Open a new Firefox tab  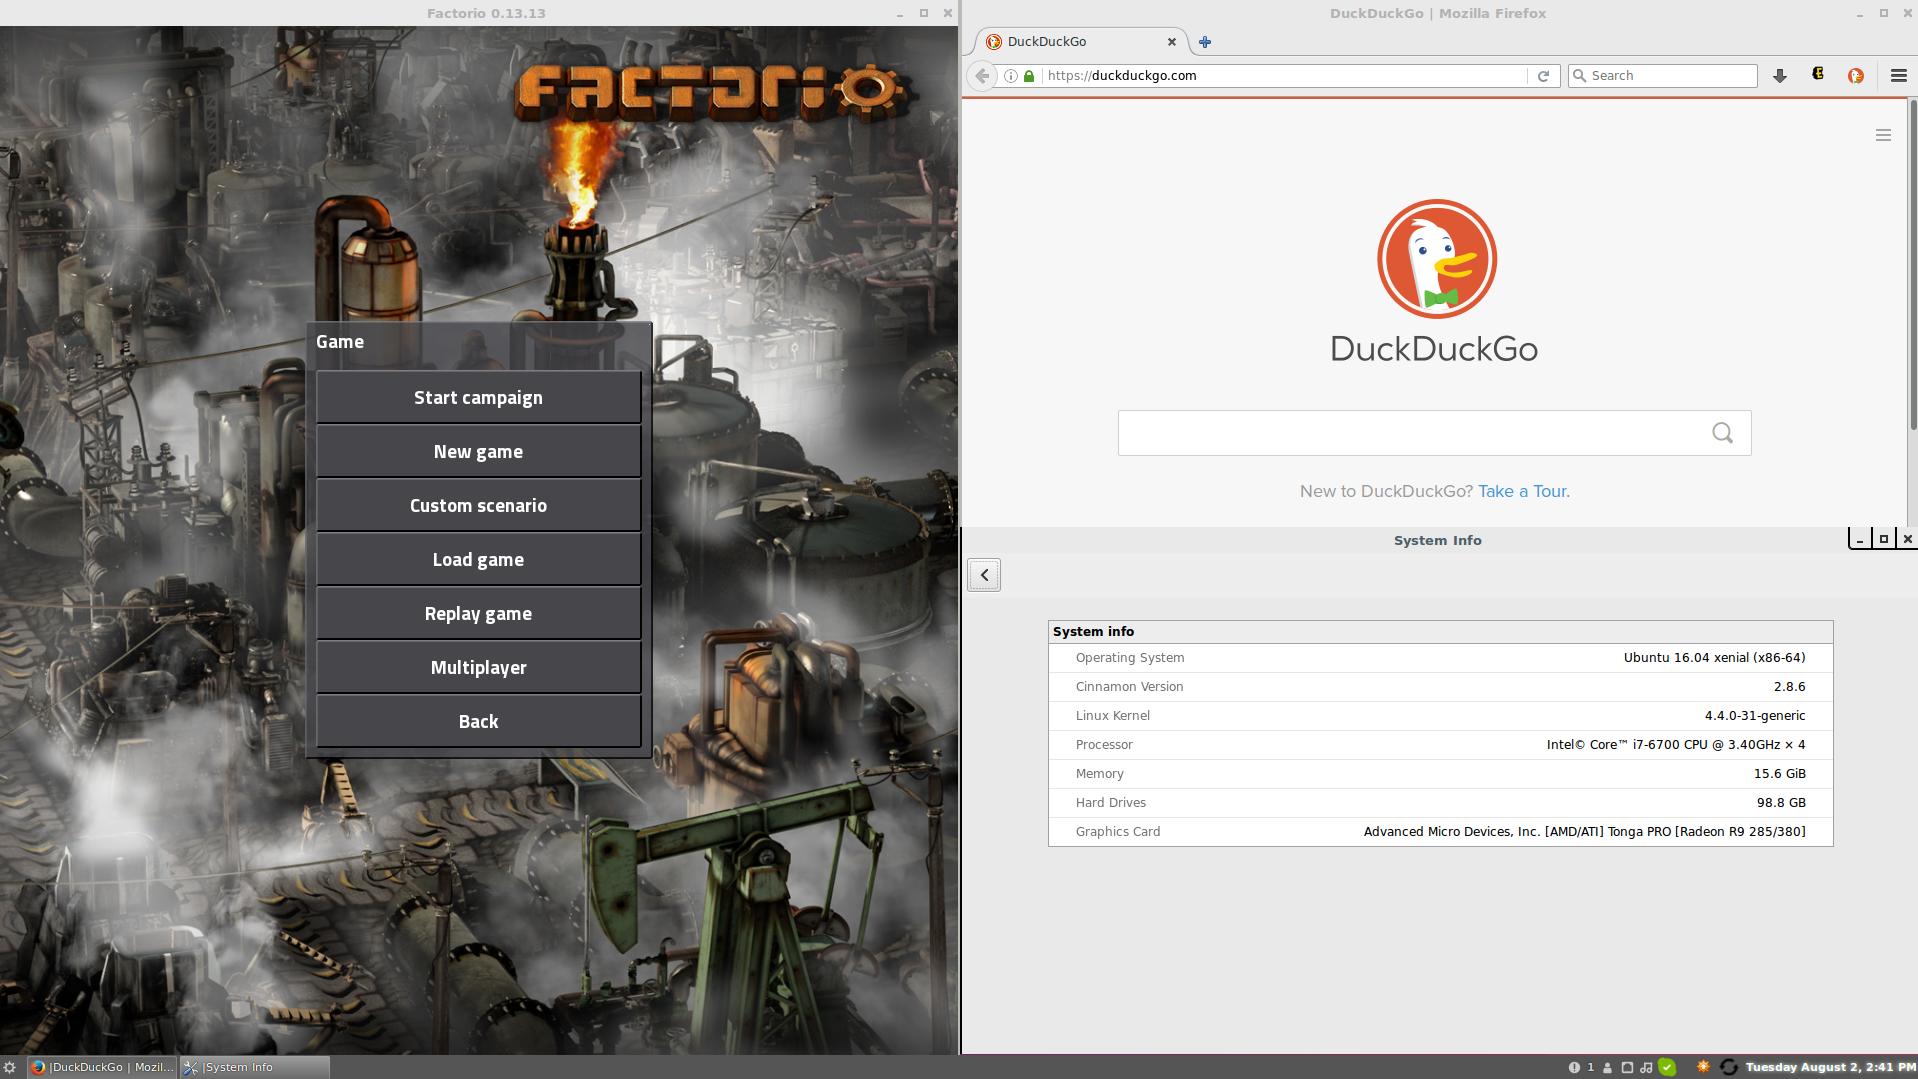(1205, 42)
